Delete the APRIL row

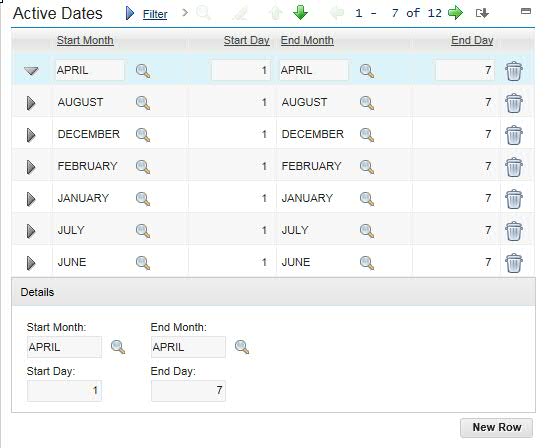click(x=514, y=71)
